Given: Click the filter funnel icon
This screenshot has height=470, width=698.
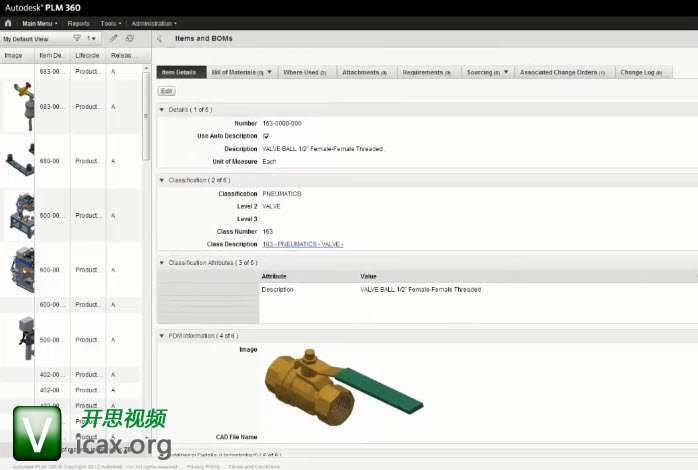Looking at the screenshot, I should point(77,38).
